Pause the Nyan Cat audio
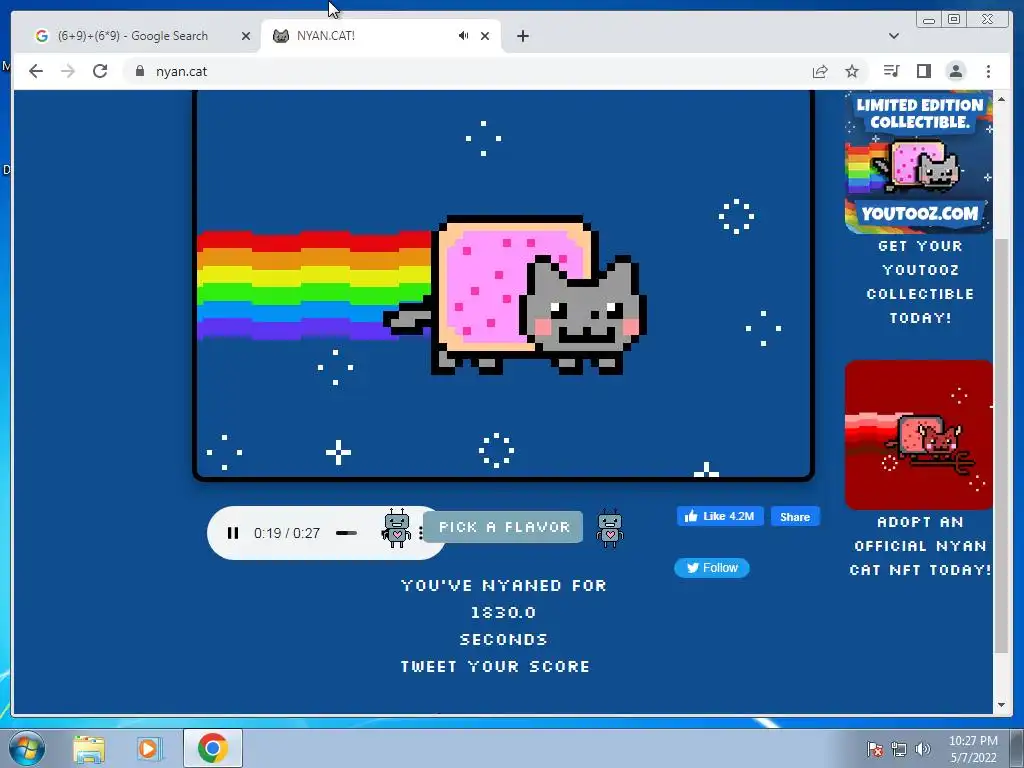1024x768 pixels. point(232,533)
